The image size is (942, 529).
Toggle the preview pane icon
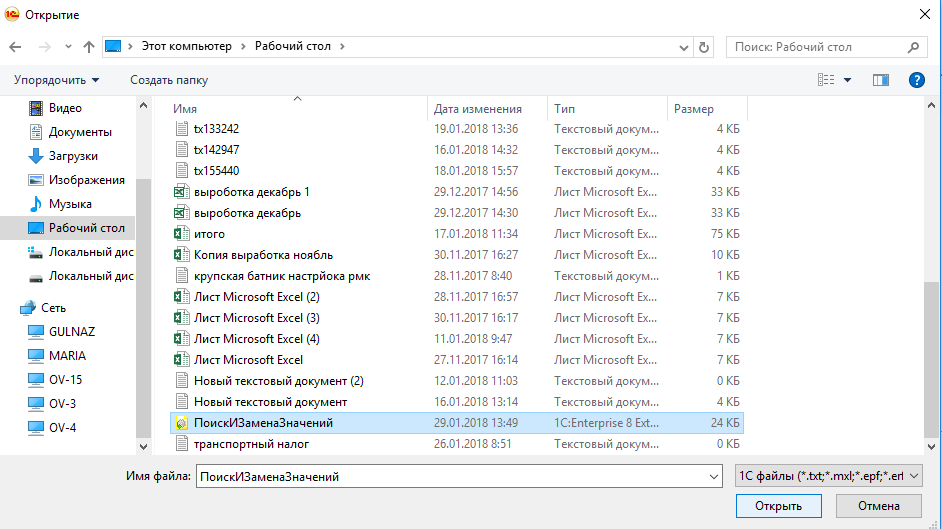pos(881,80)
